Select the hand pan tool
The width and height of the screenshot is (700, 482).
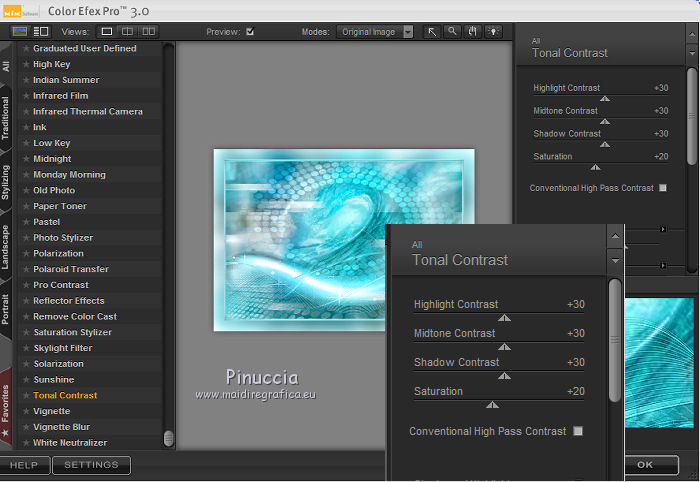click(x=473, y=32)
